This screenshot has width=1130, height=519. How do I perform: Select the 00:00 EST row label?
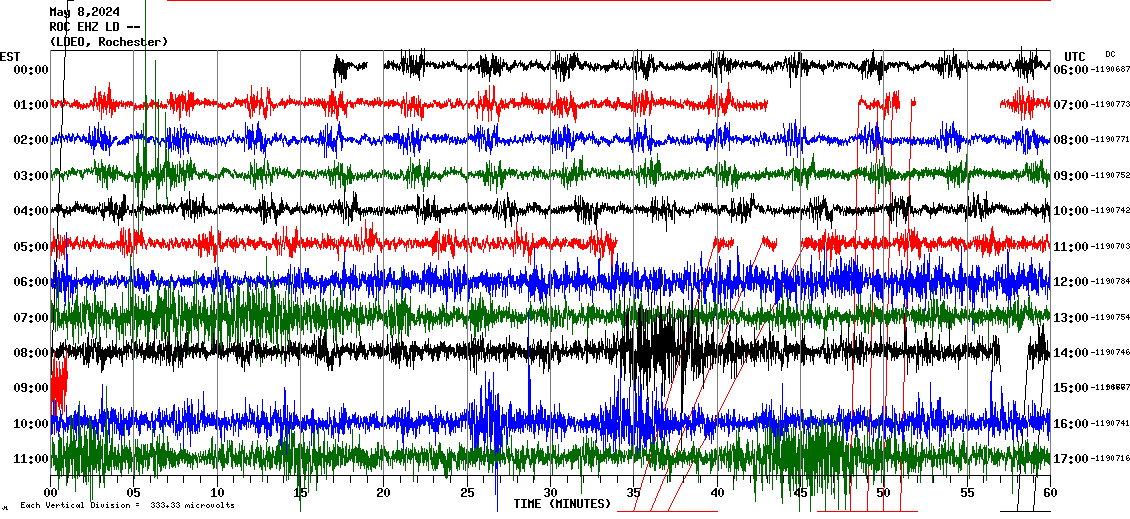[31, 70]
